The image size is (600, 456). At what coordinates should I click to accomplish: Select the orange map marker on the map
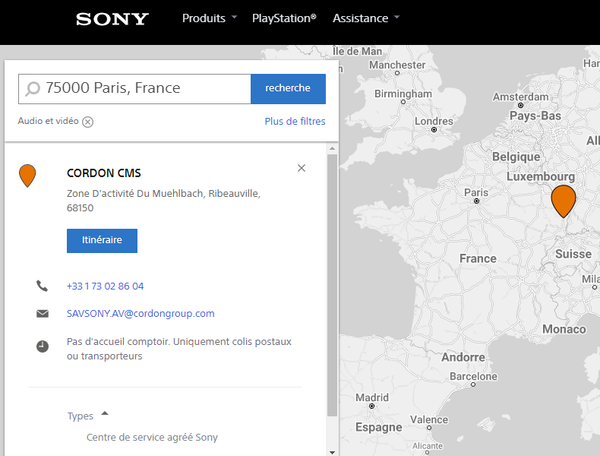point(564,201)
